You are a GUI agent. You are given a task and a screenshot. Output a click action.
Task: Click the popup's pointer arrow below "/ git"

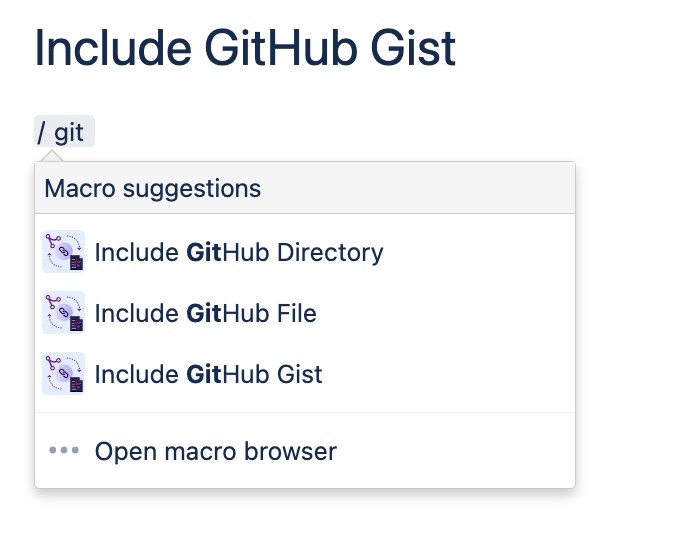[48, 155]
